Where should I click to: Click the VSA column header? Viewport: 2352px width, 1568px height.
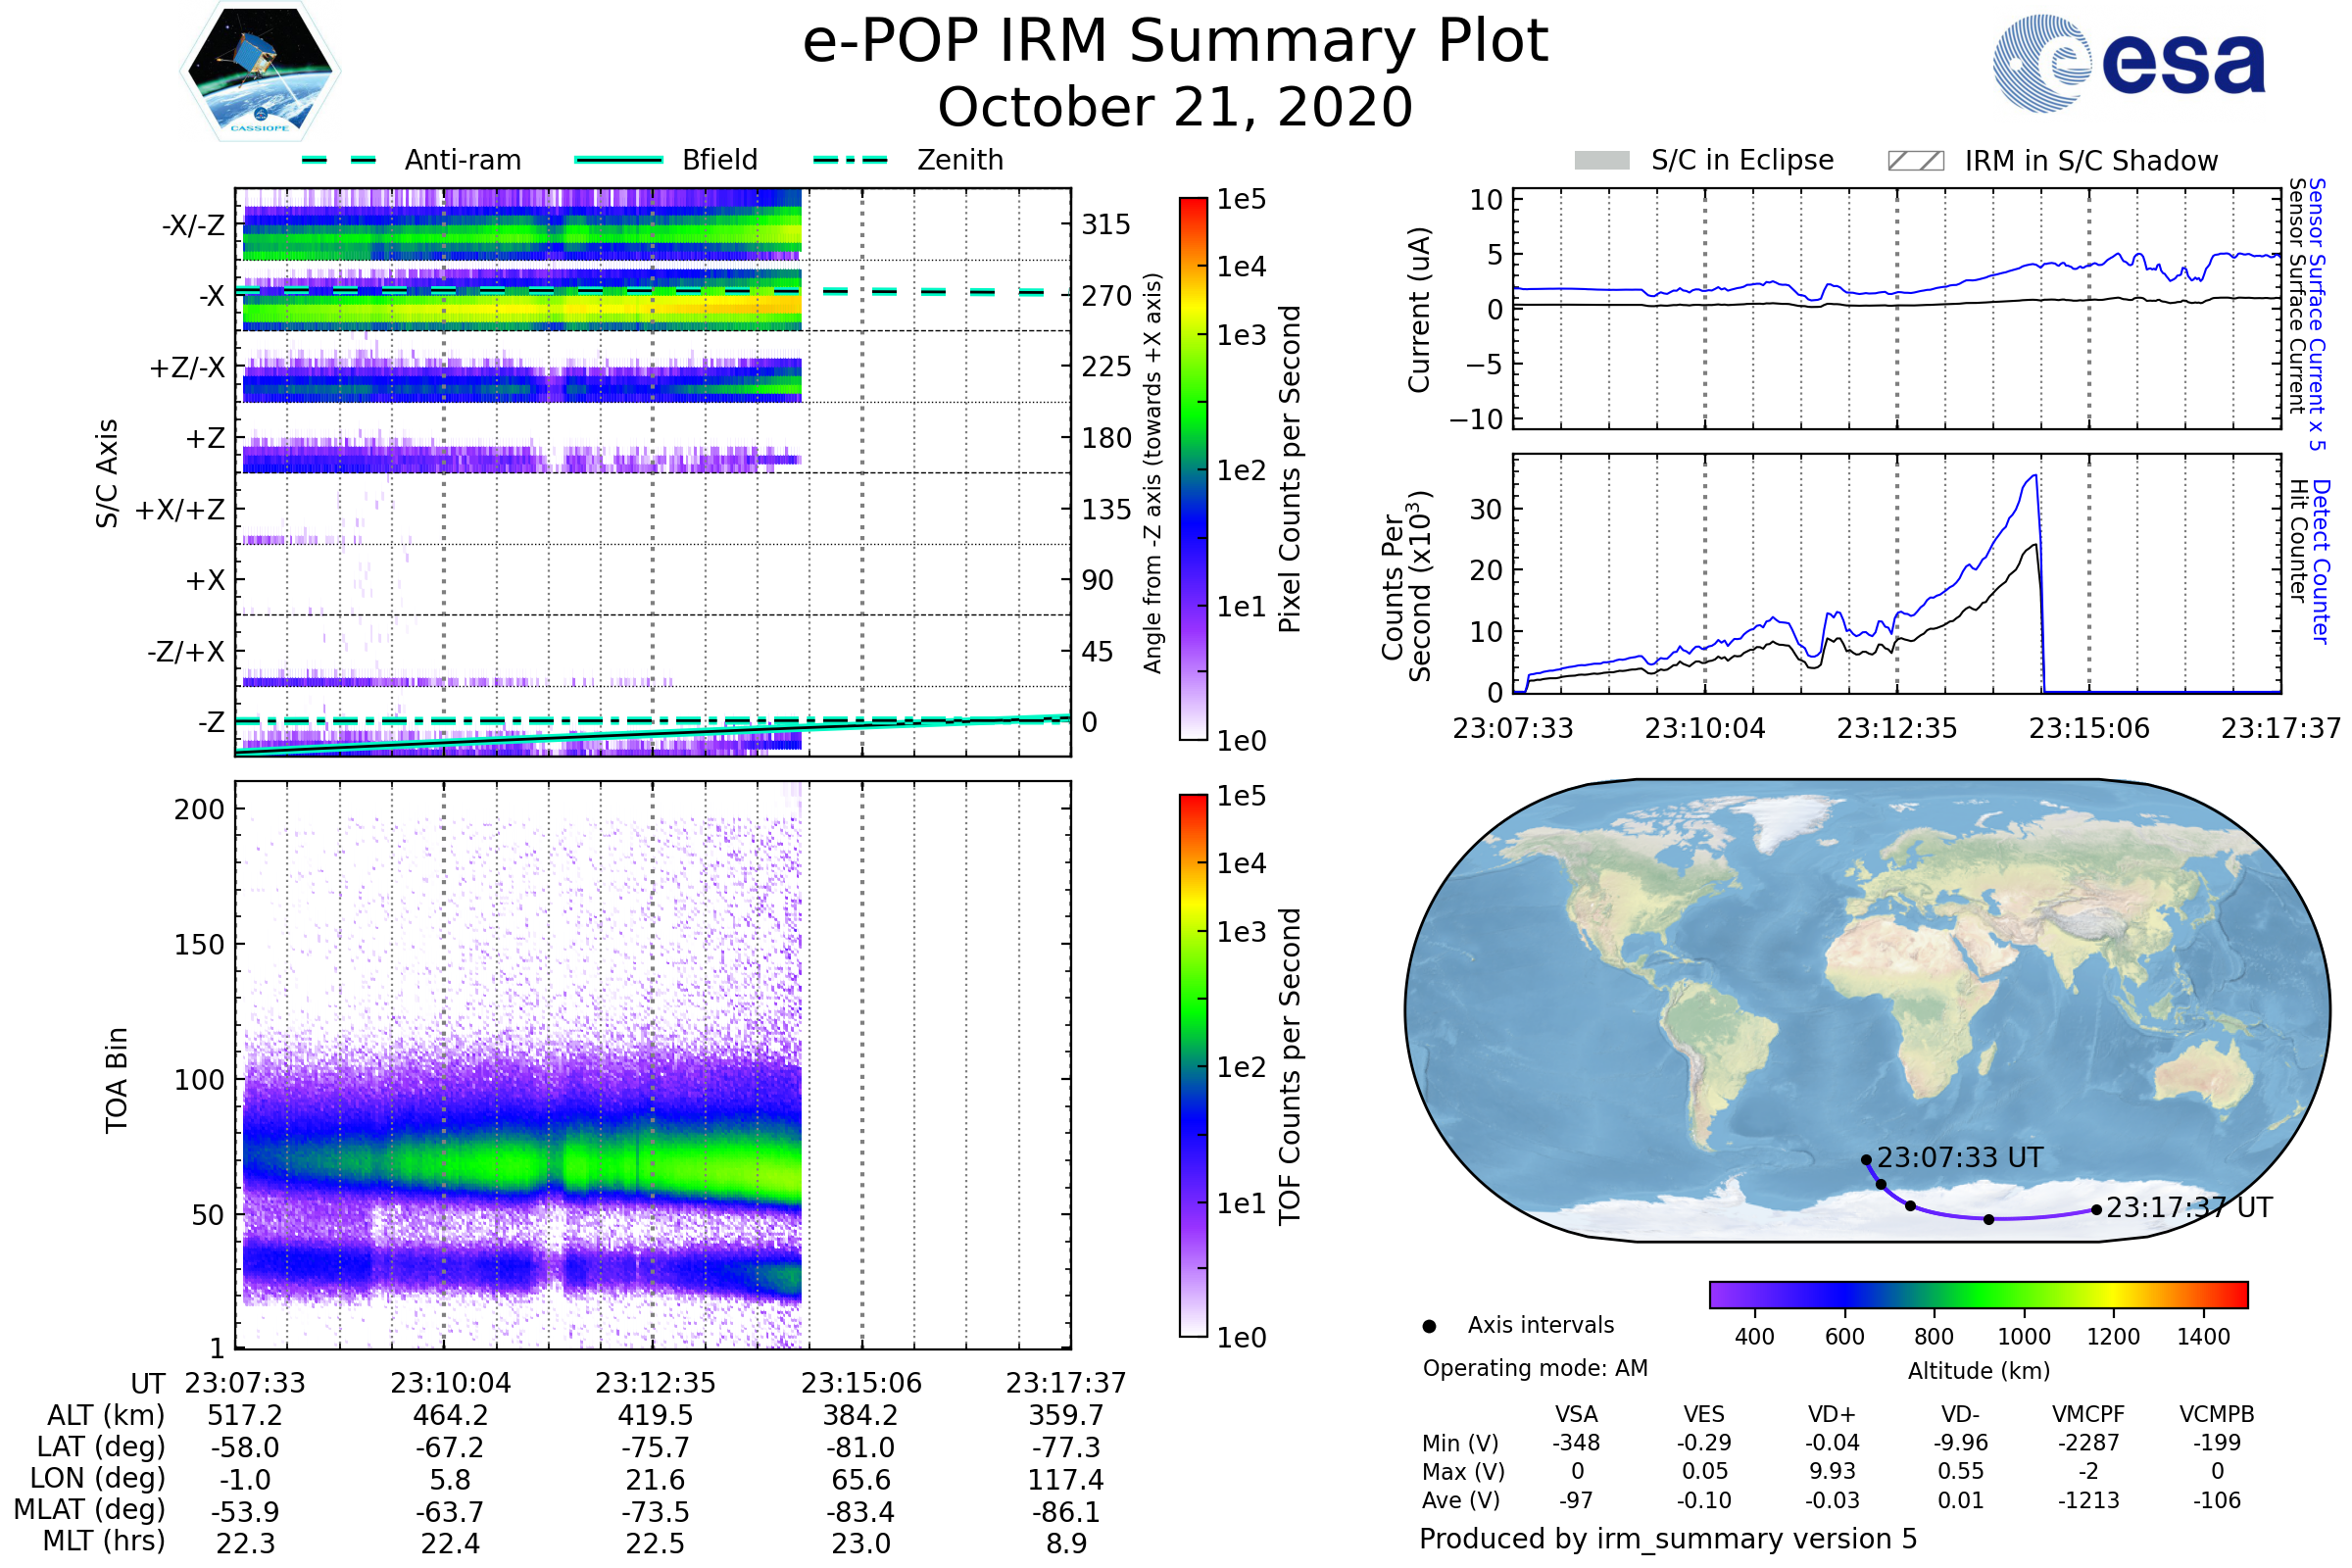tap(1576, 1414)
